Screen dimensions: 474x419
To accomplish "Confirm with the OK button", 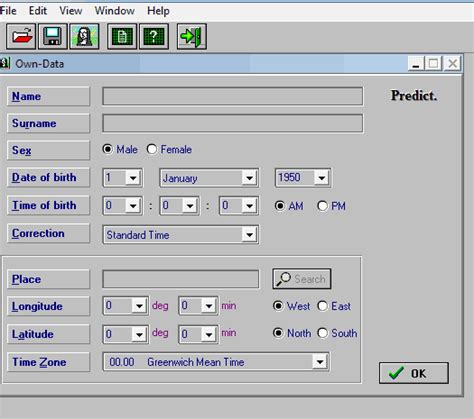I will [414, 373].
